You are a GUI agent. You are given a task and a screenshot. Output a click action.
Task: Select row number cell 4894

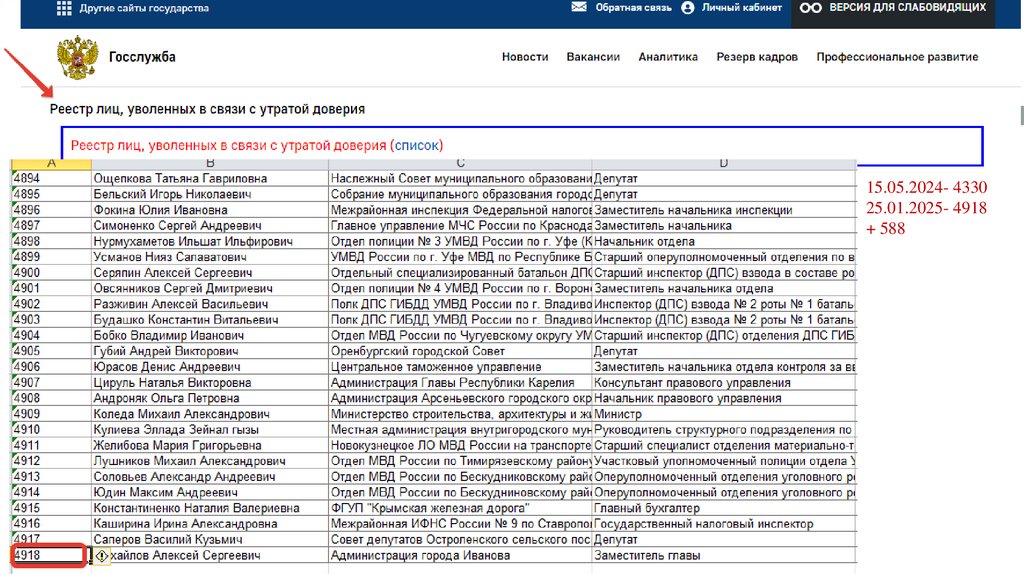point(52,178)
